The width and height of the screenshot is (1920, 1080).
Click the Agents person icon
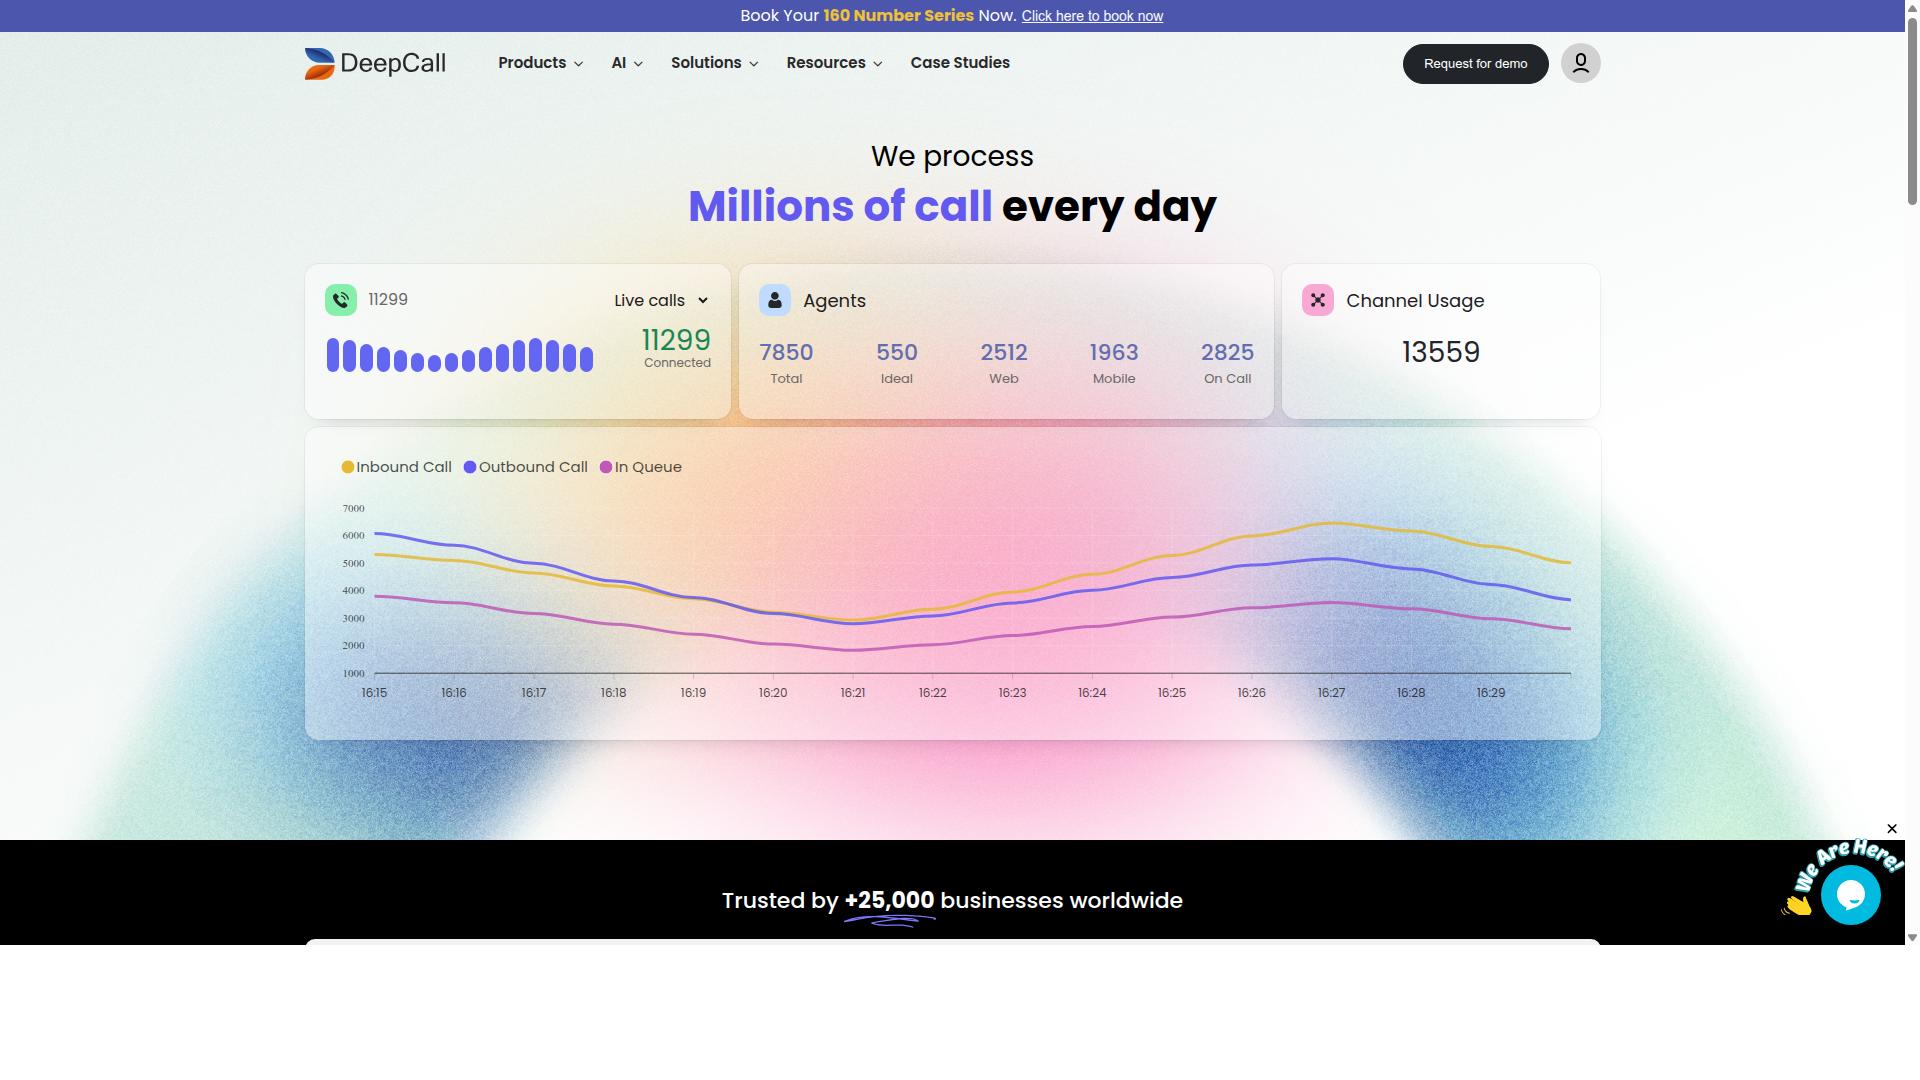tap(775, 300)
